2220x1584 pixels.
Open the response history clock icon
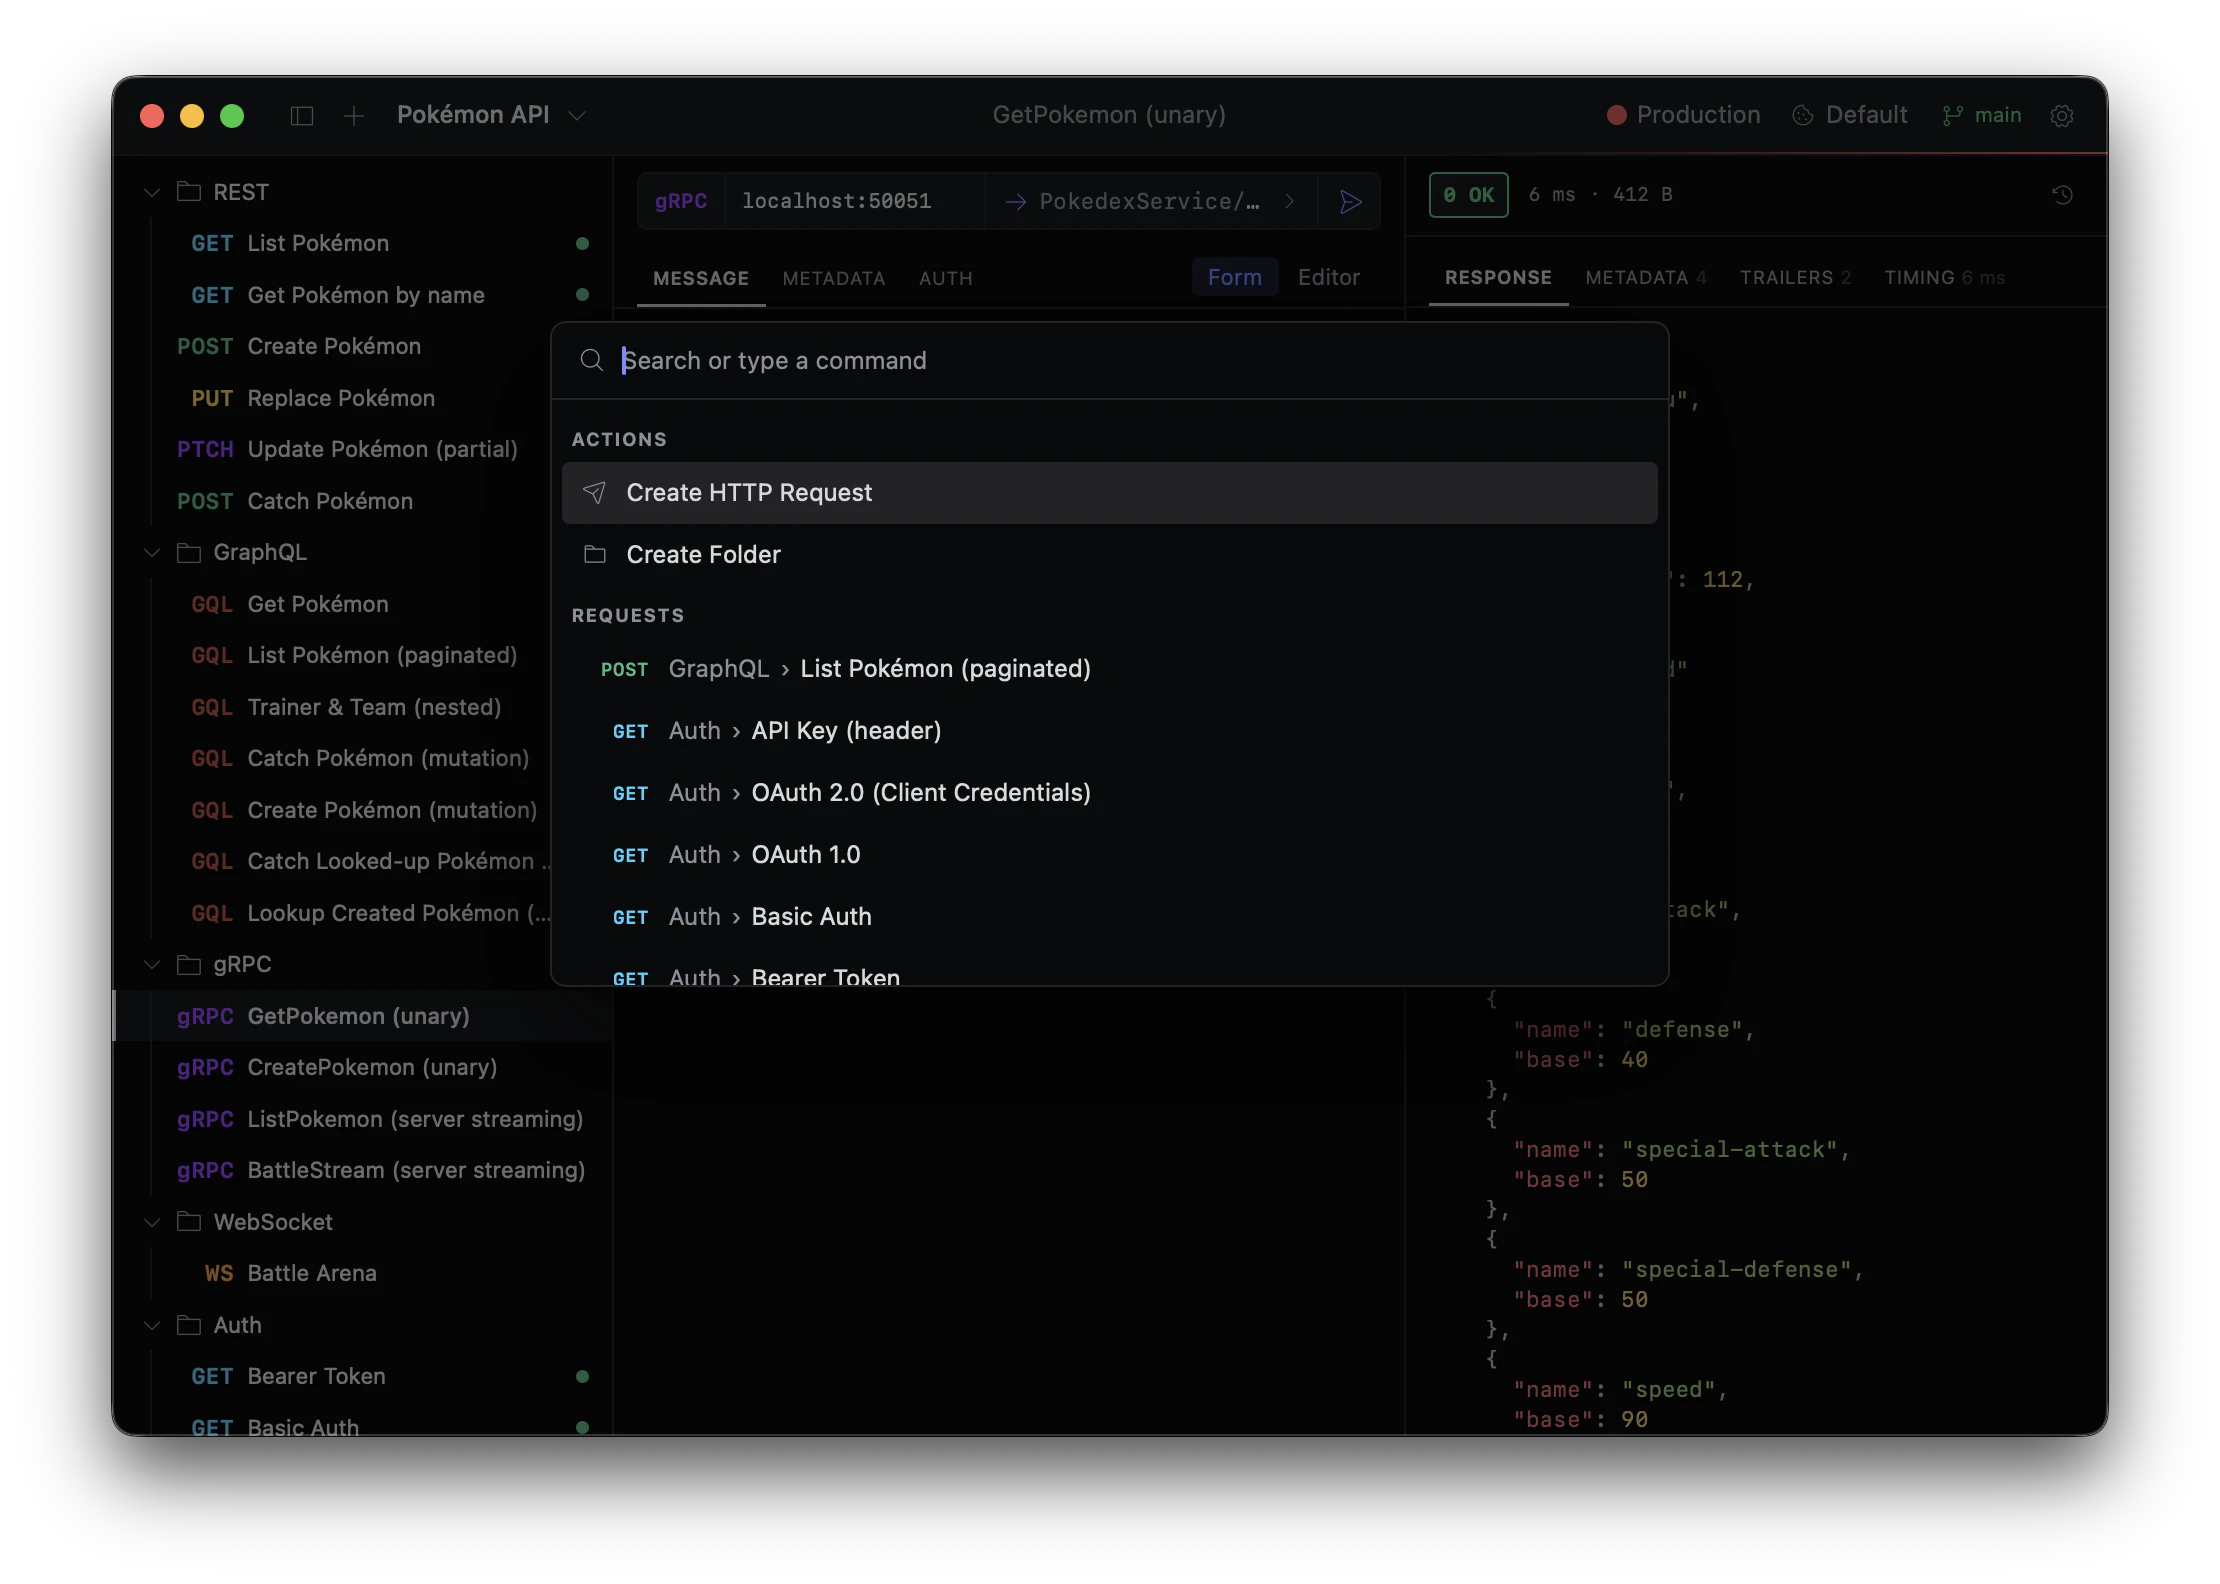pos(2062,195)
